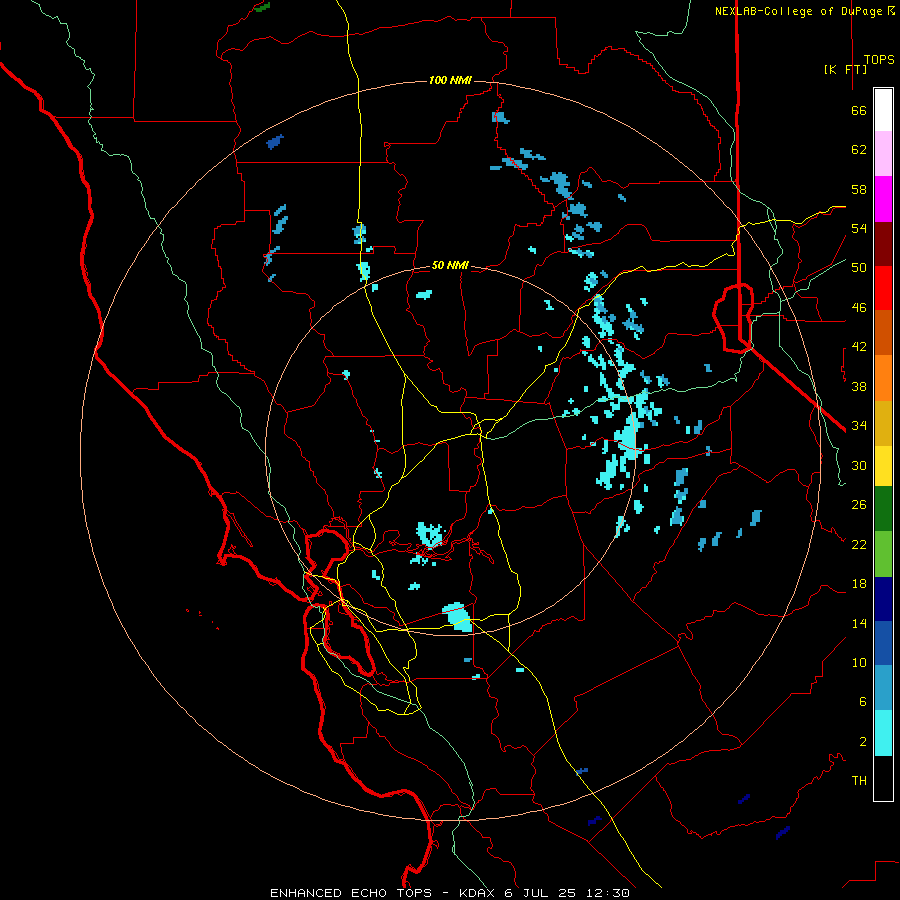
Task: Select the 14 scale value
Action: click(x=859, y=623)
